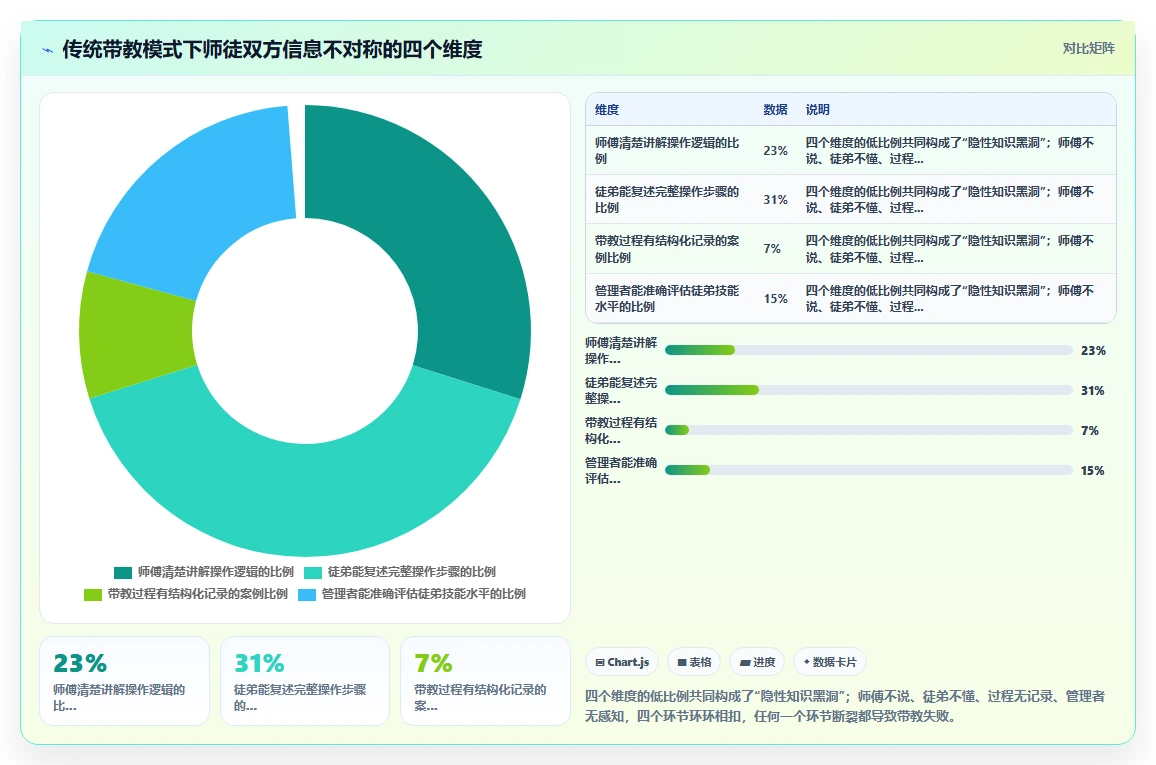Click the progress bar for 师傅清楚讲解操作…
Image resolution: width=1156 pixels, height=765 pixels.
(868, 350)
